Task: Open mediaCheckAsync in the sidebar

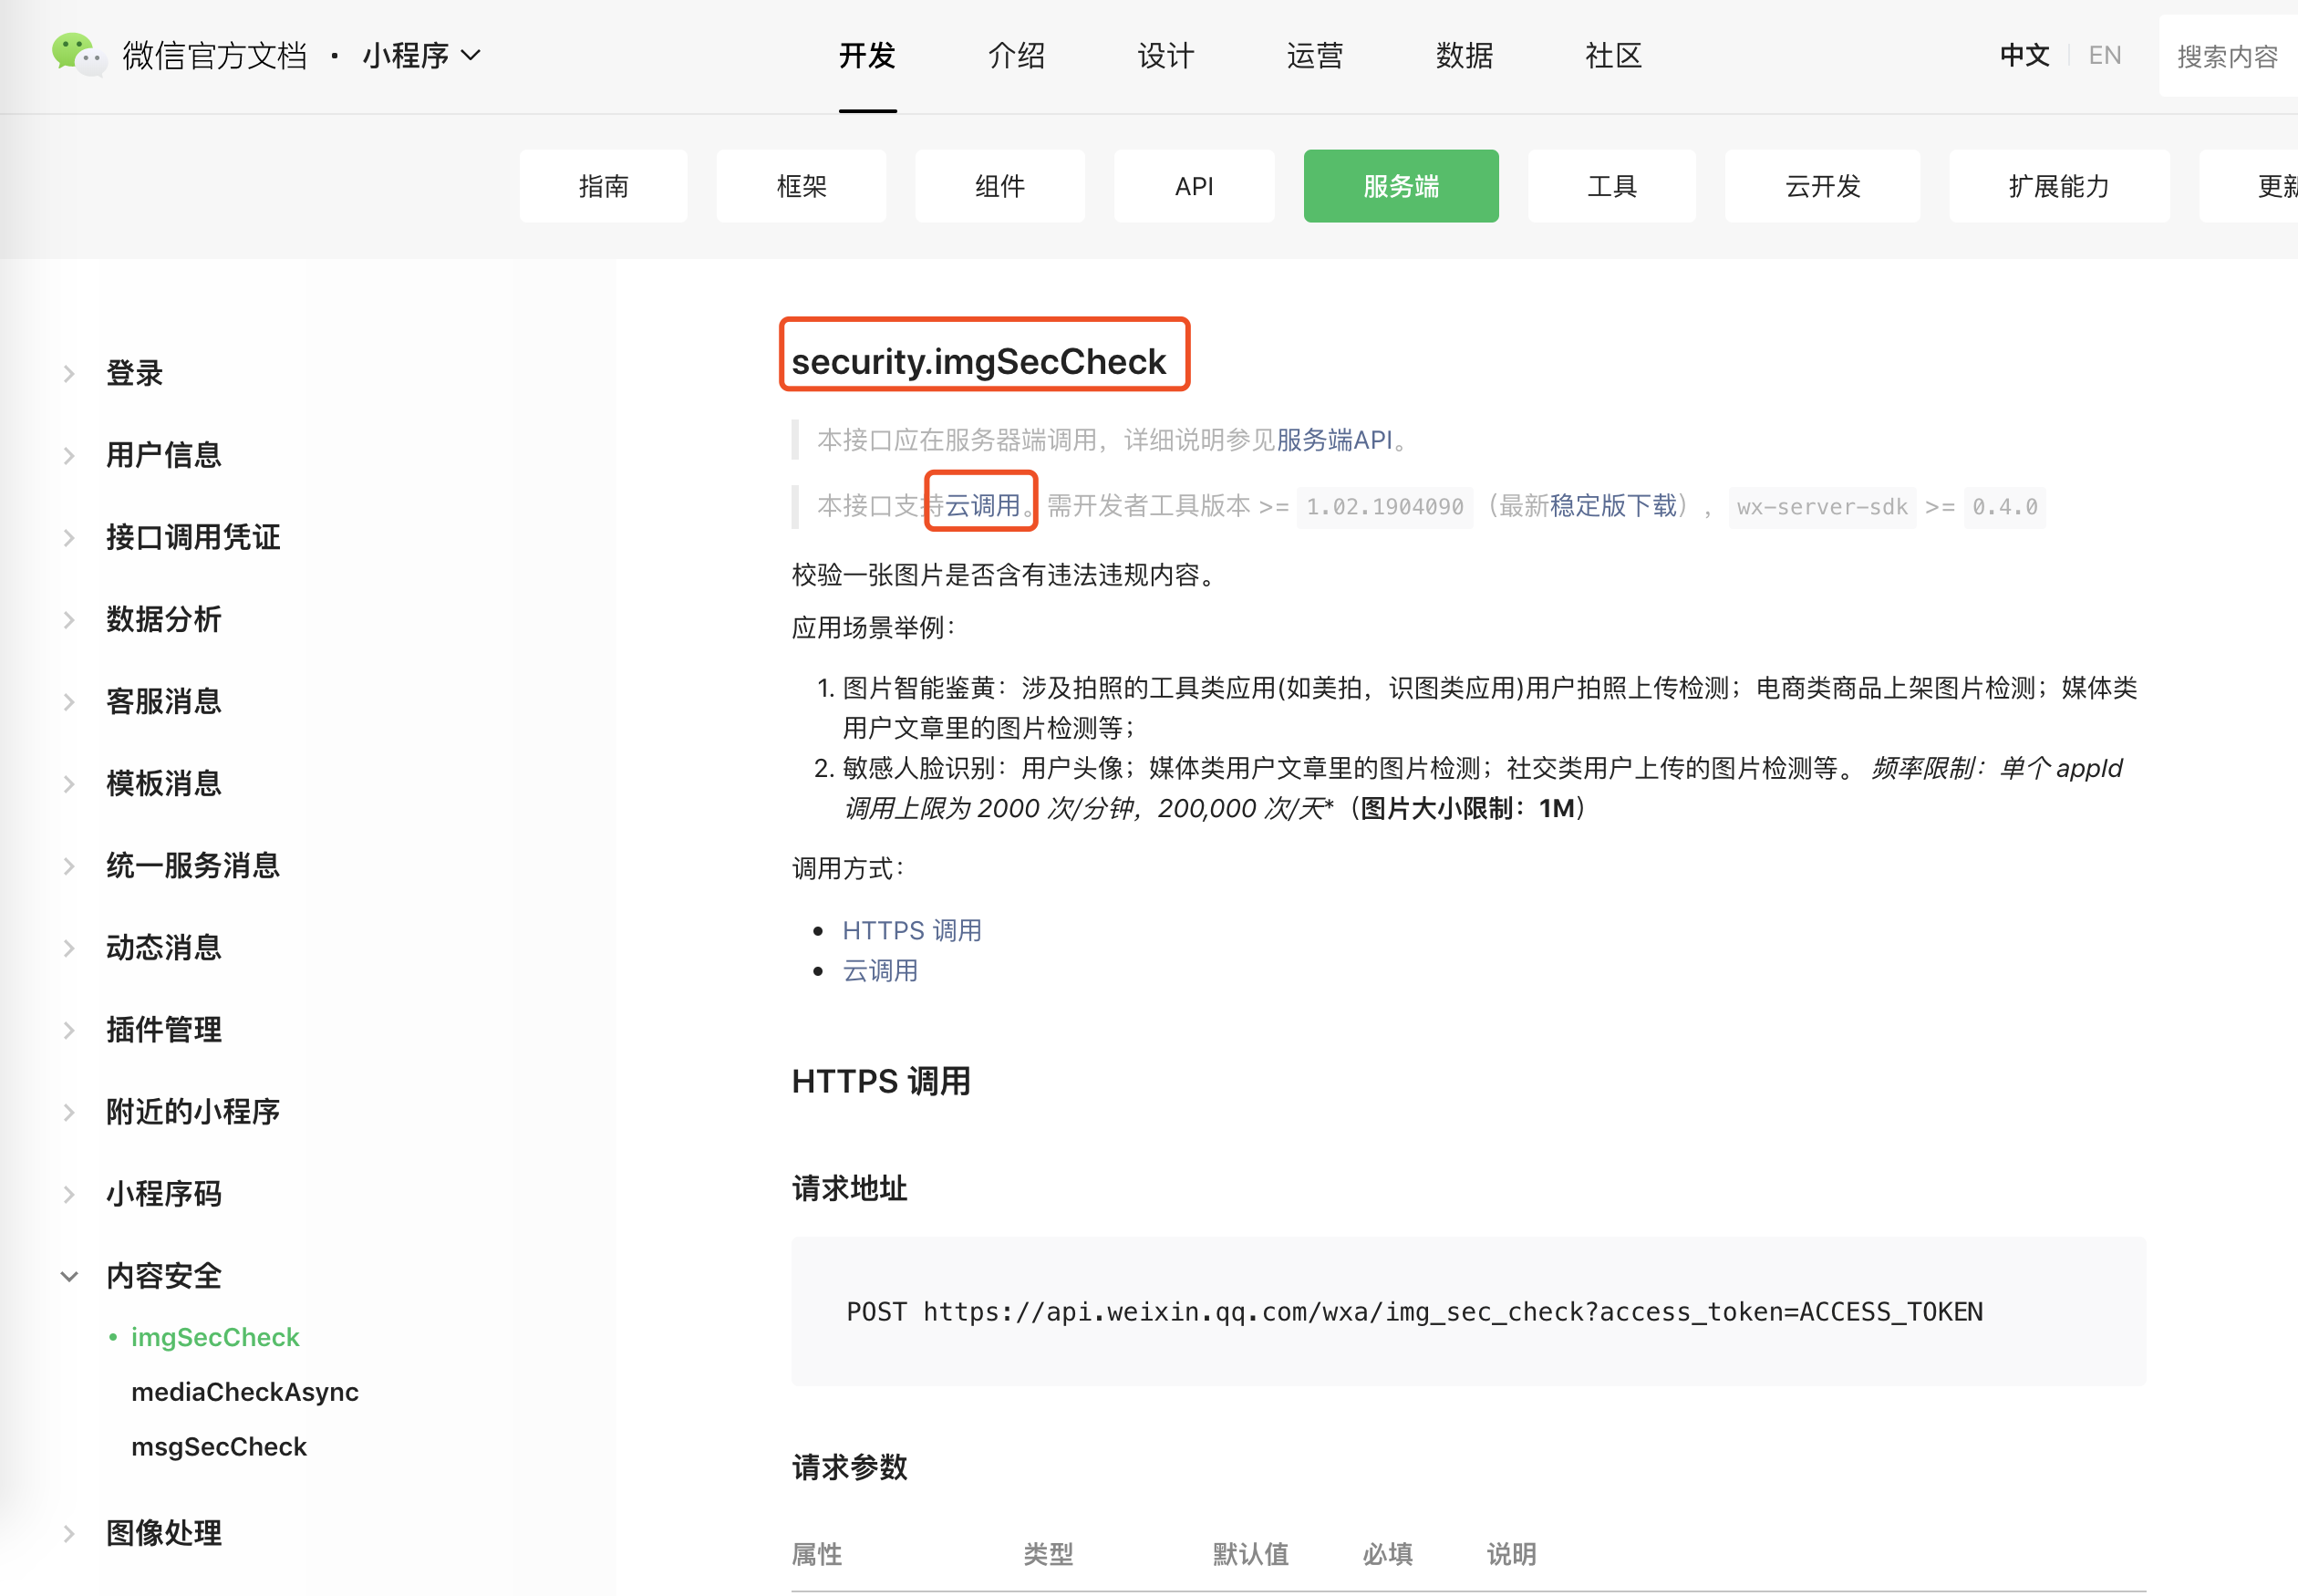Action: pyautogui.click(x=245, y=1393)
